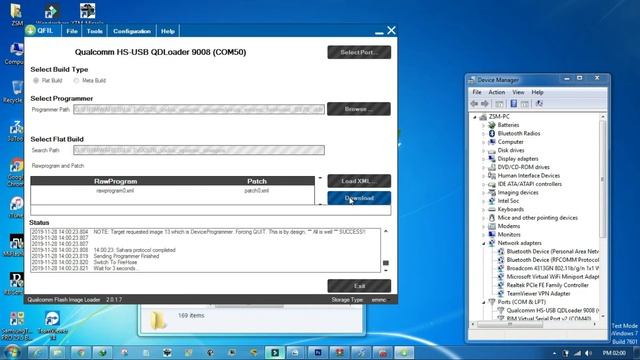Select TeamViewer VPN Adapter device

538,293
